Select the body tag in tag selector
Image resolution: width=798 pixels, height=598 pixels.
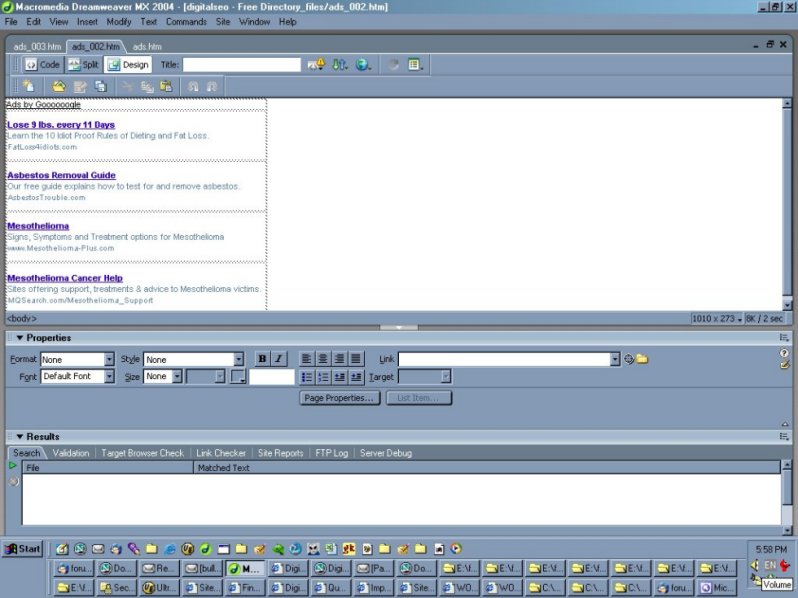[x=21, y=319]
